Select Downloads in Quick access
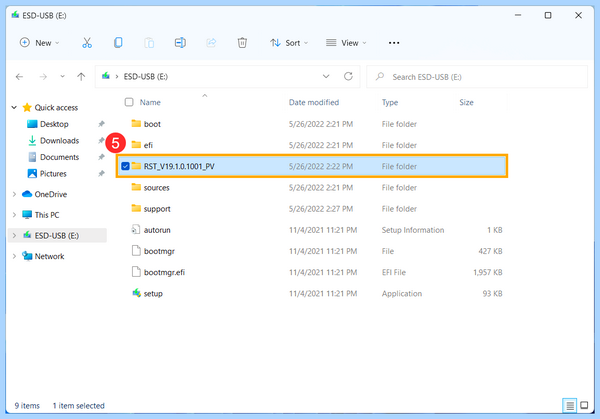 click(59, 140)
